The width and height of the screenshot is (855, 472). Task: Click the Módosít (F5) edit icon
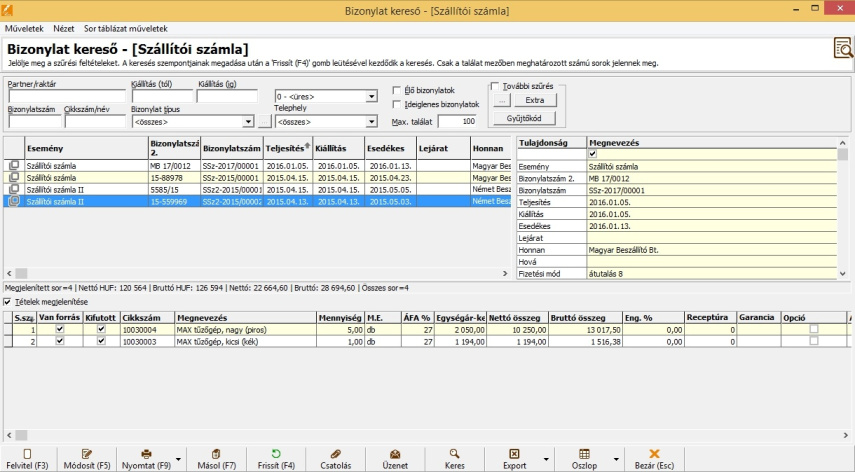tap(87, 453)
